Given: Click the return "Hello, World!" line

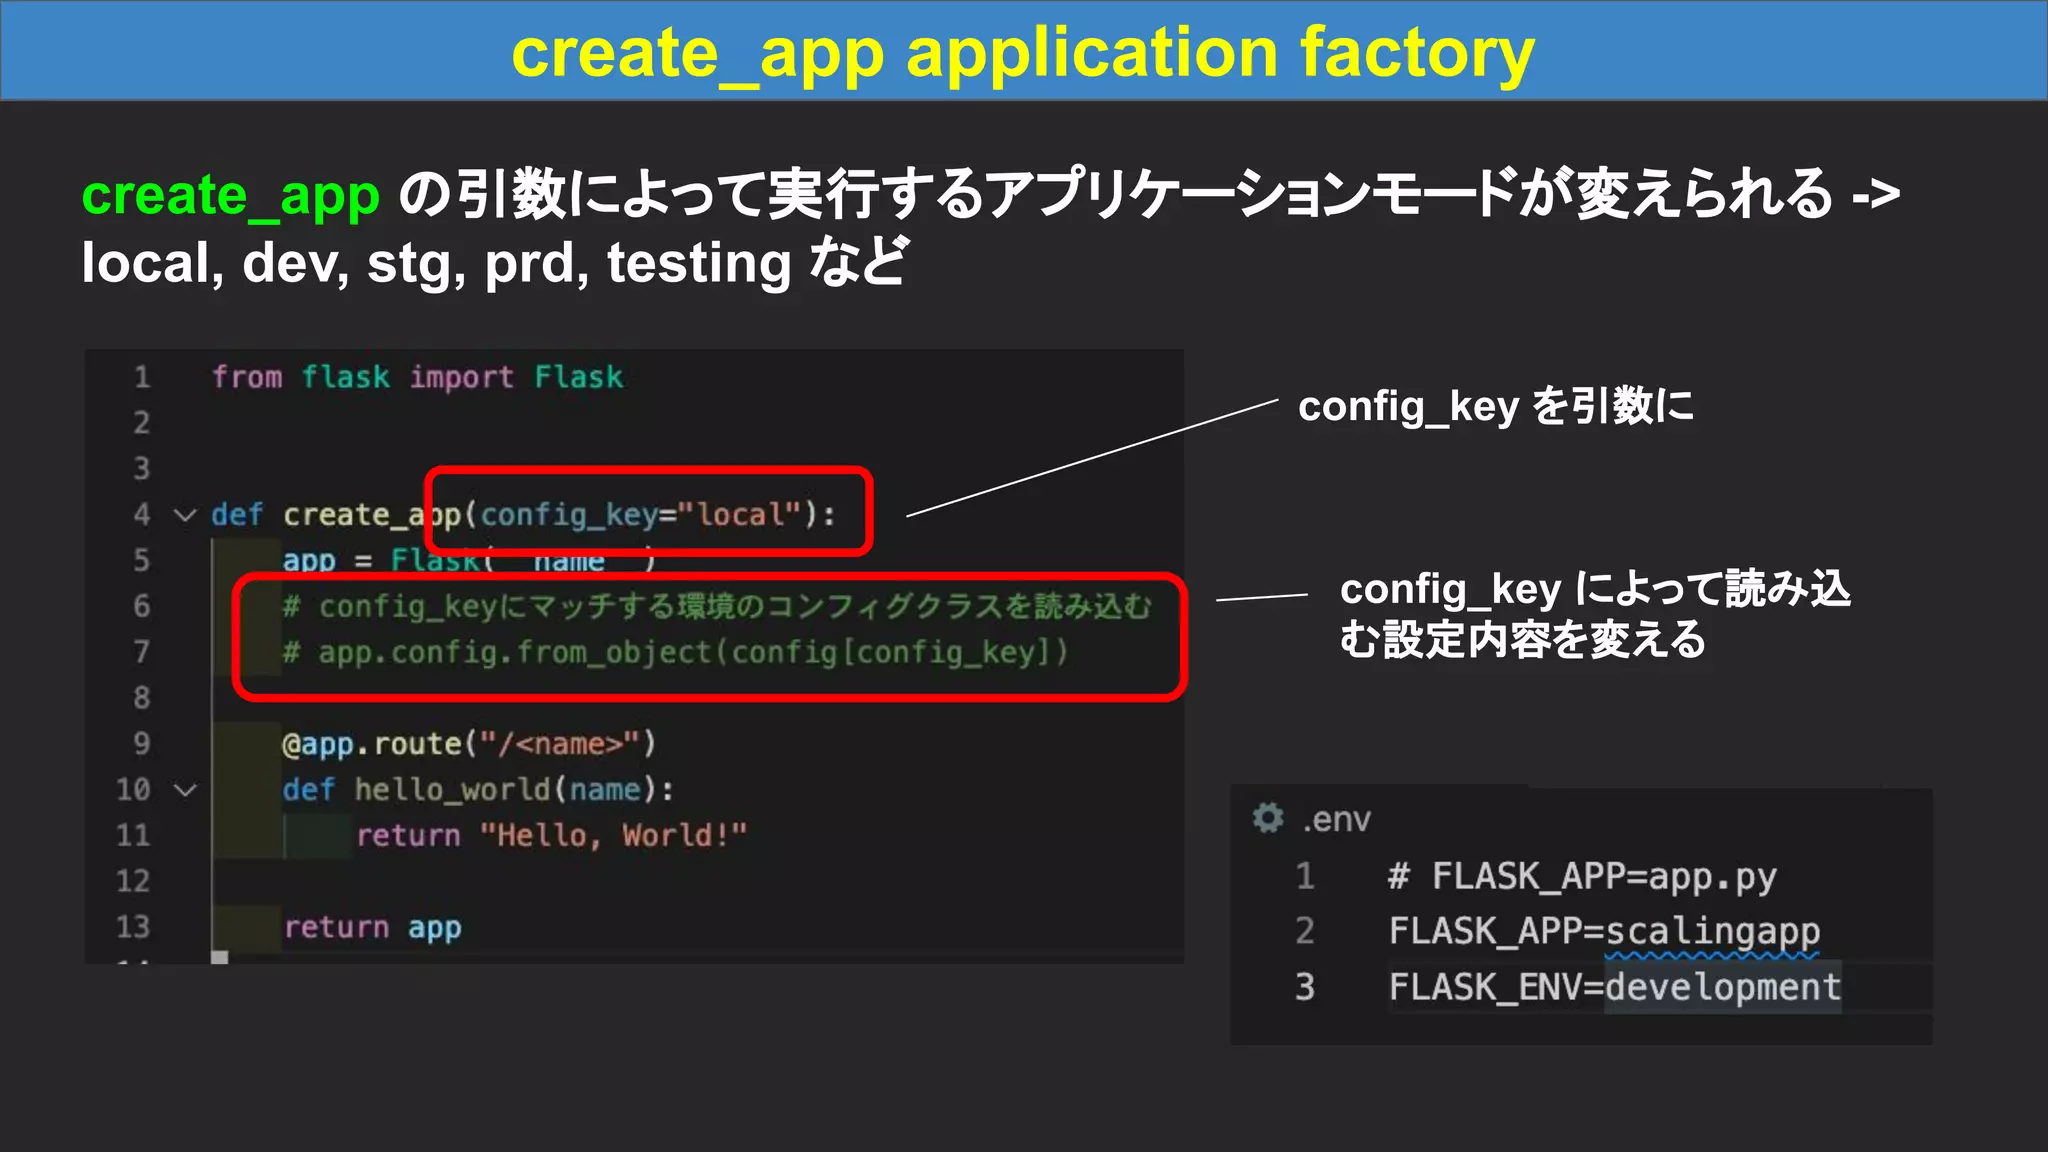Looking at the screenshot, I should pyautogui.click(x=551, y=835).
